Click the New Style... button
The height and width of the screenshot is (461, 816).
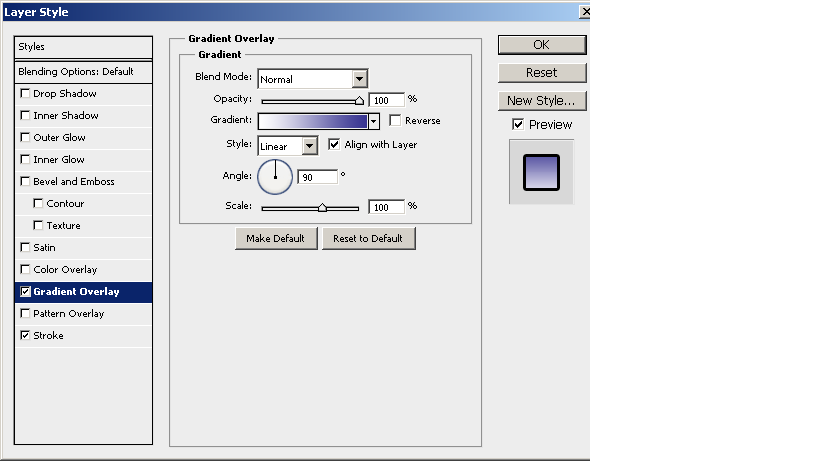[541, 101]
